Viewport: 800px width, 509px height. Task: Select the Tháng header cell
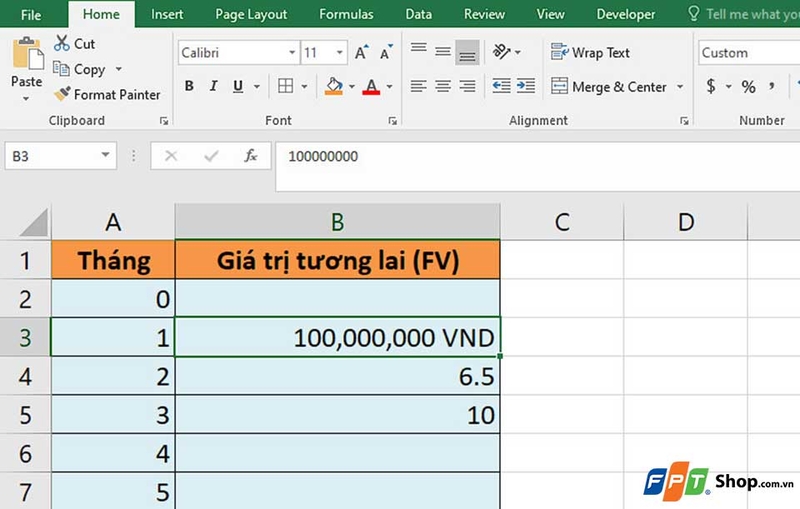click(x=113, y=260)
